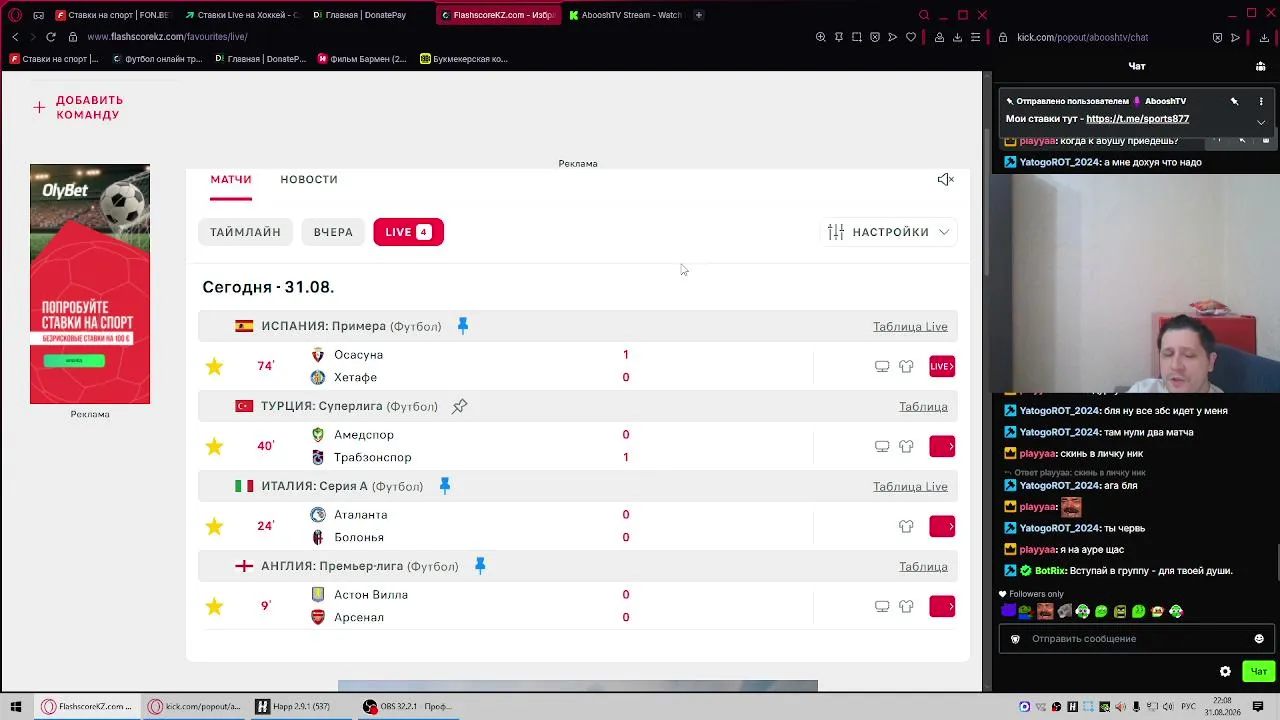Remove Osasuna match from favourites via star
The image size is (1280, 720).
(214, 366)
